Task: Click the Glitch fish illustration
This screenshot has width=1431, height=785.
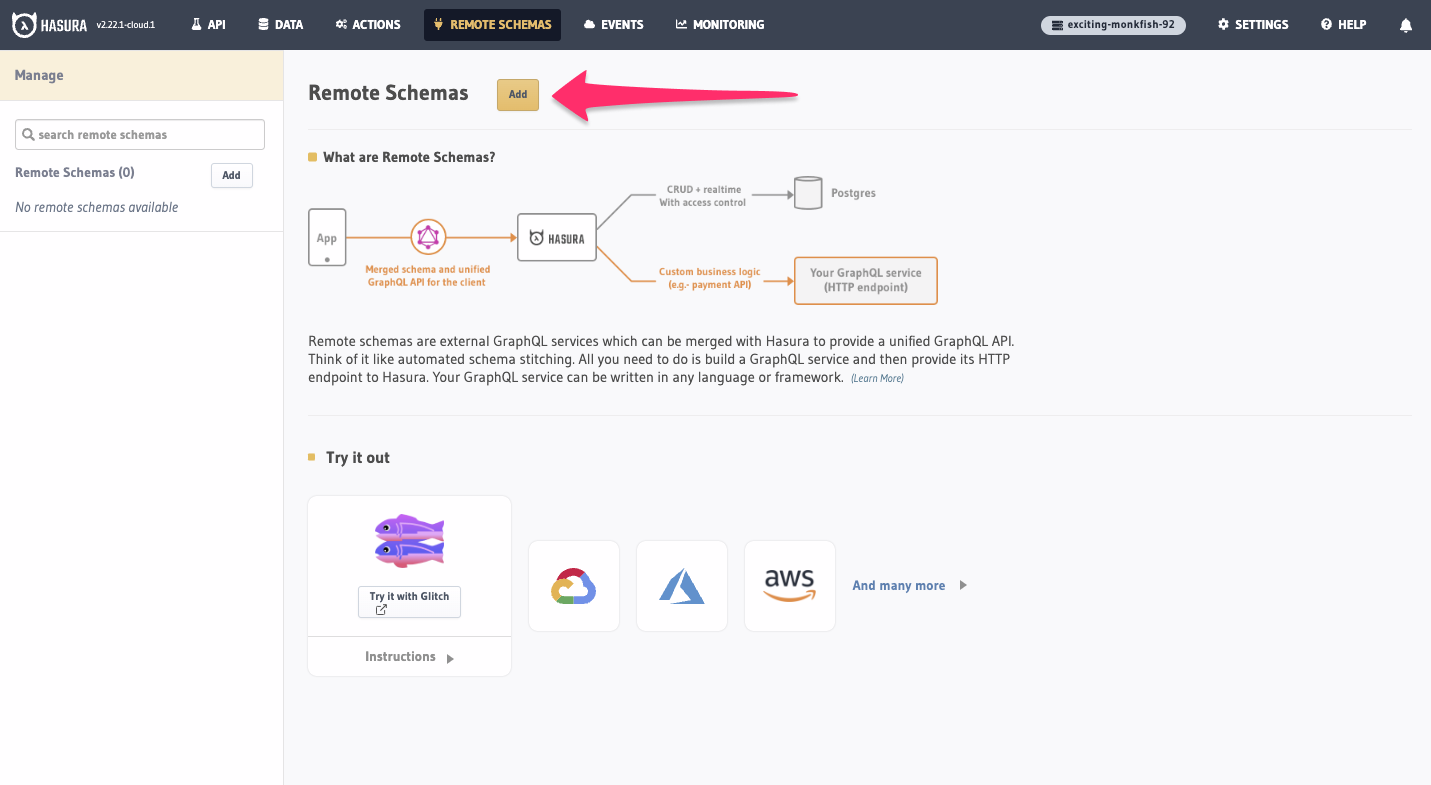Action: coord(409,540)
